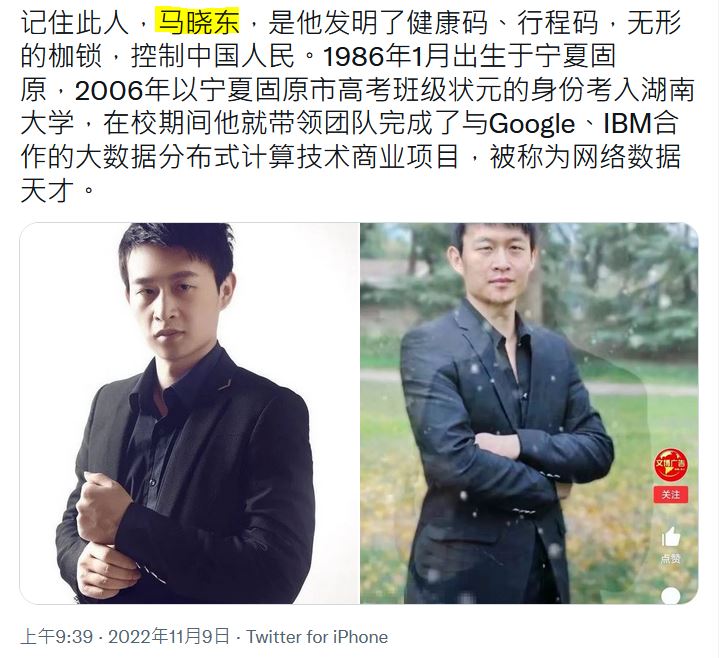Click the 2006年 text in the tweet
The width and height of the screenshot is (727, 658).
point(122,90)
